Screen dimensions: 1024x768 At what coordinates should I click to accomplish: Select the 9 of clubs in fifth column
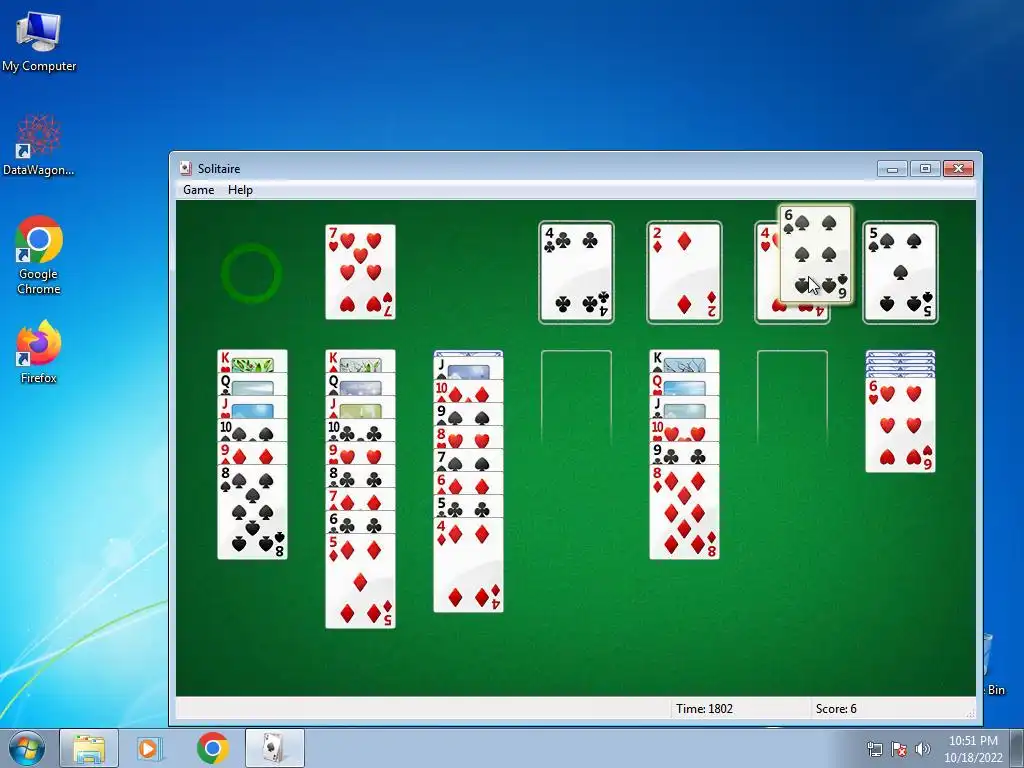pyautogui.click(x=684, y=453)
